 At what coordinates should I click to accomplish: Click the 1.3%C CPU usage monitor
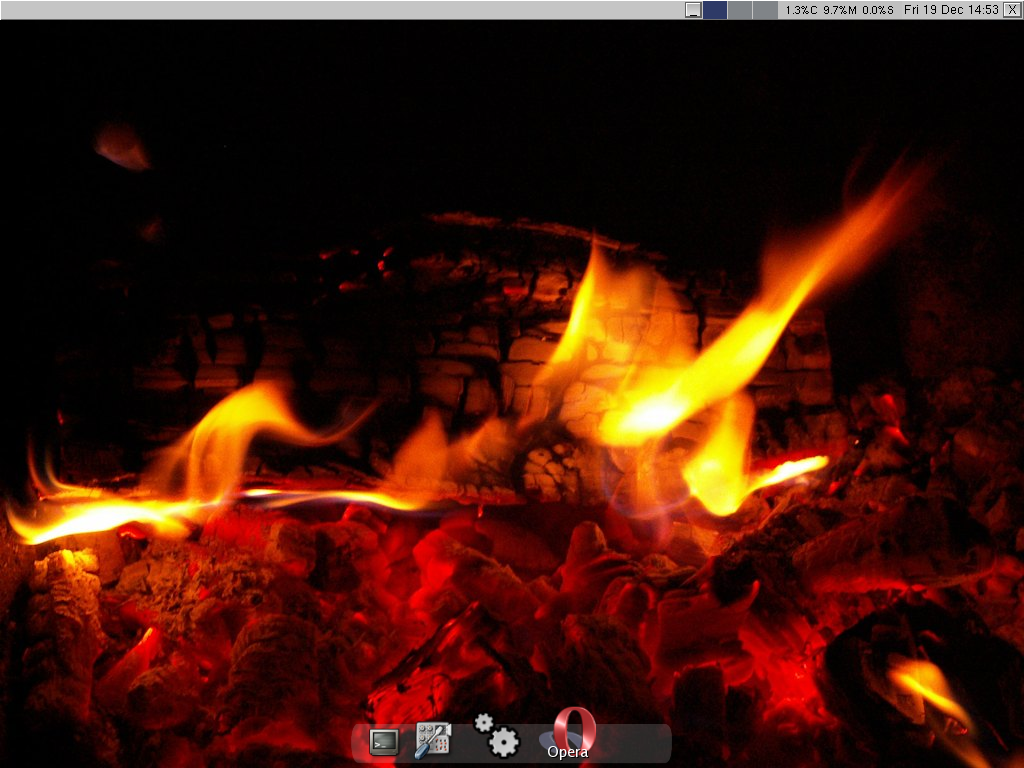(801, 10)
